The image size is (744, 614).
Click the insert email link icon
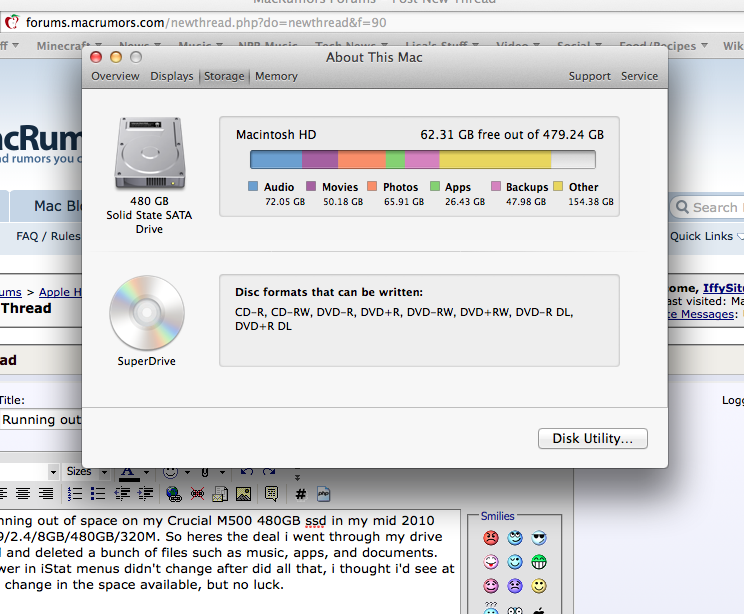(x=220, y=494)
